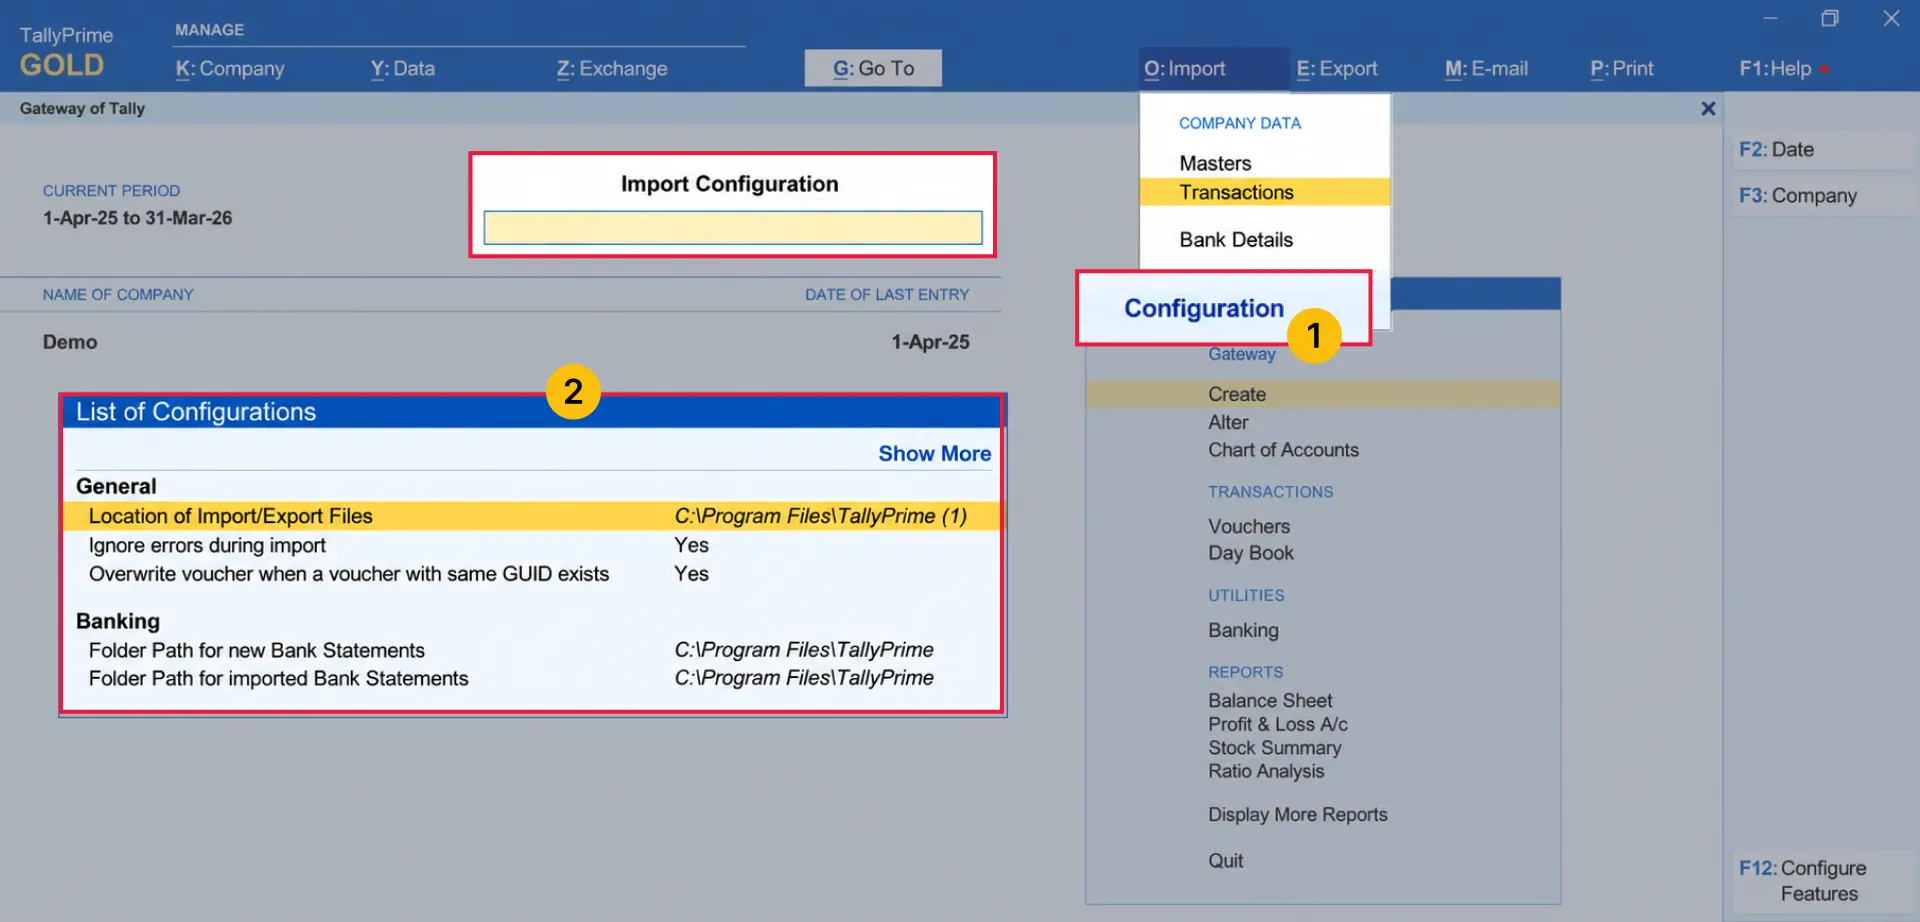The width and height of the screenshot is (1920, 922).
Task: Select the Demo company row
Action: point(505,342)
